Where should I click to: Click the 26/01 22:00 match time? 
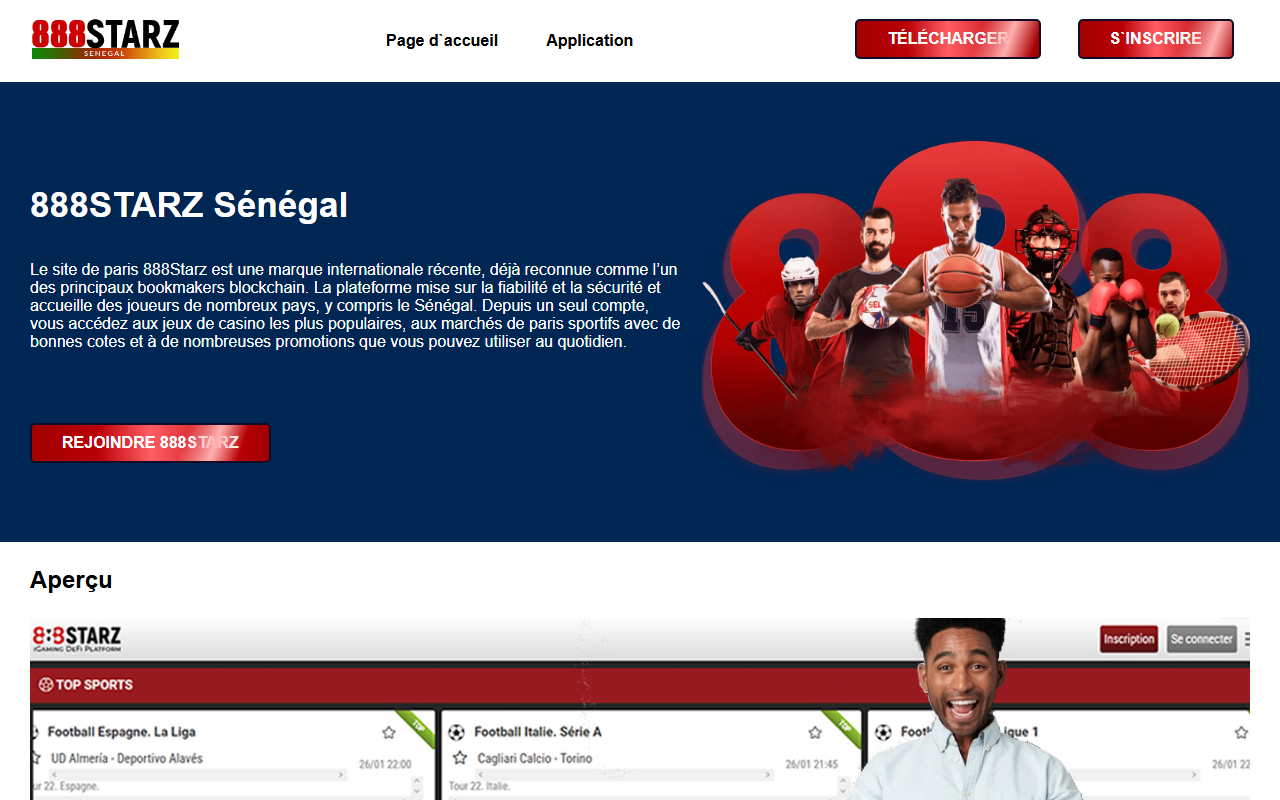(x=383, y=764)
